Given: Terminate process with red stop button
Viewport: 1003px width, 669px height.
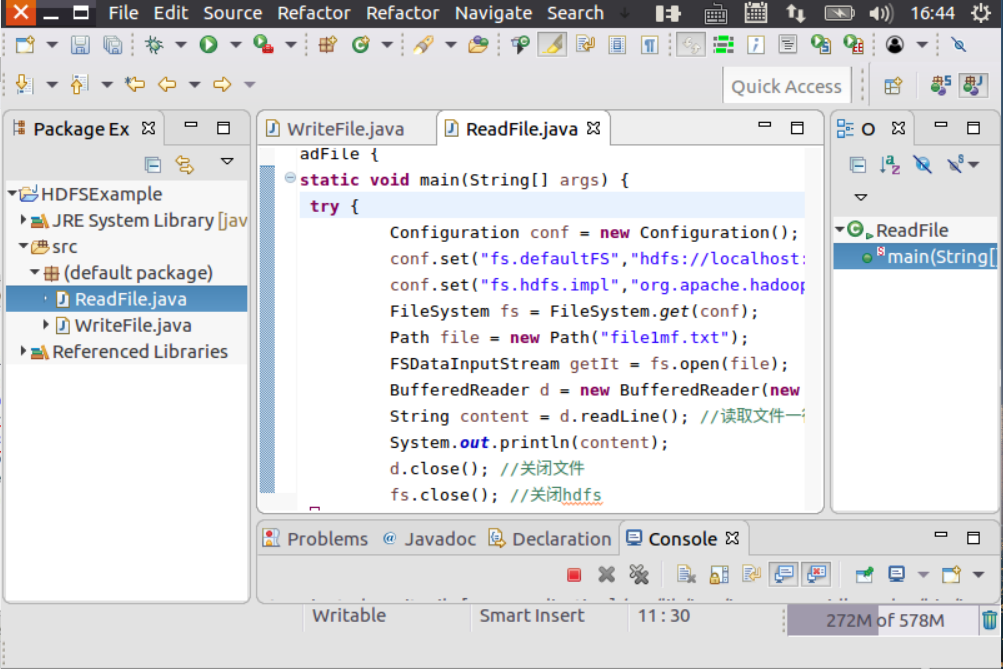Looking at the screenshot, I should (x=574, y=575).
